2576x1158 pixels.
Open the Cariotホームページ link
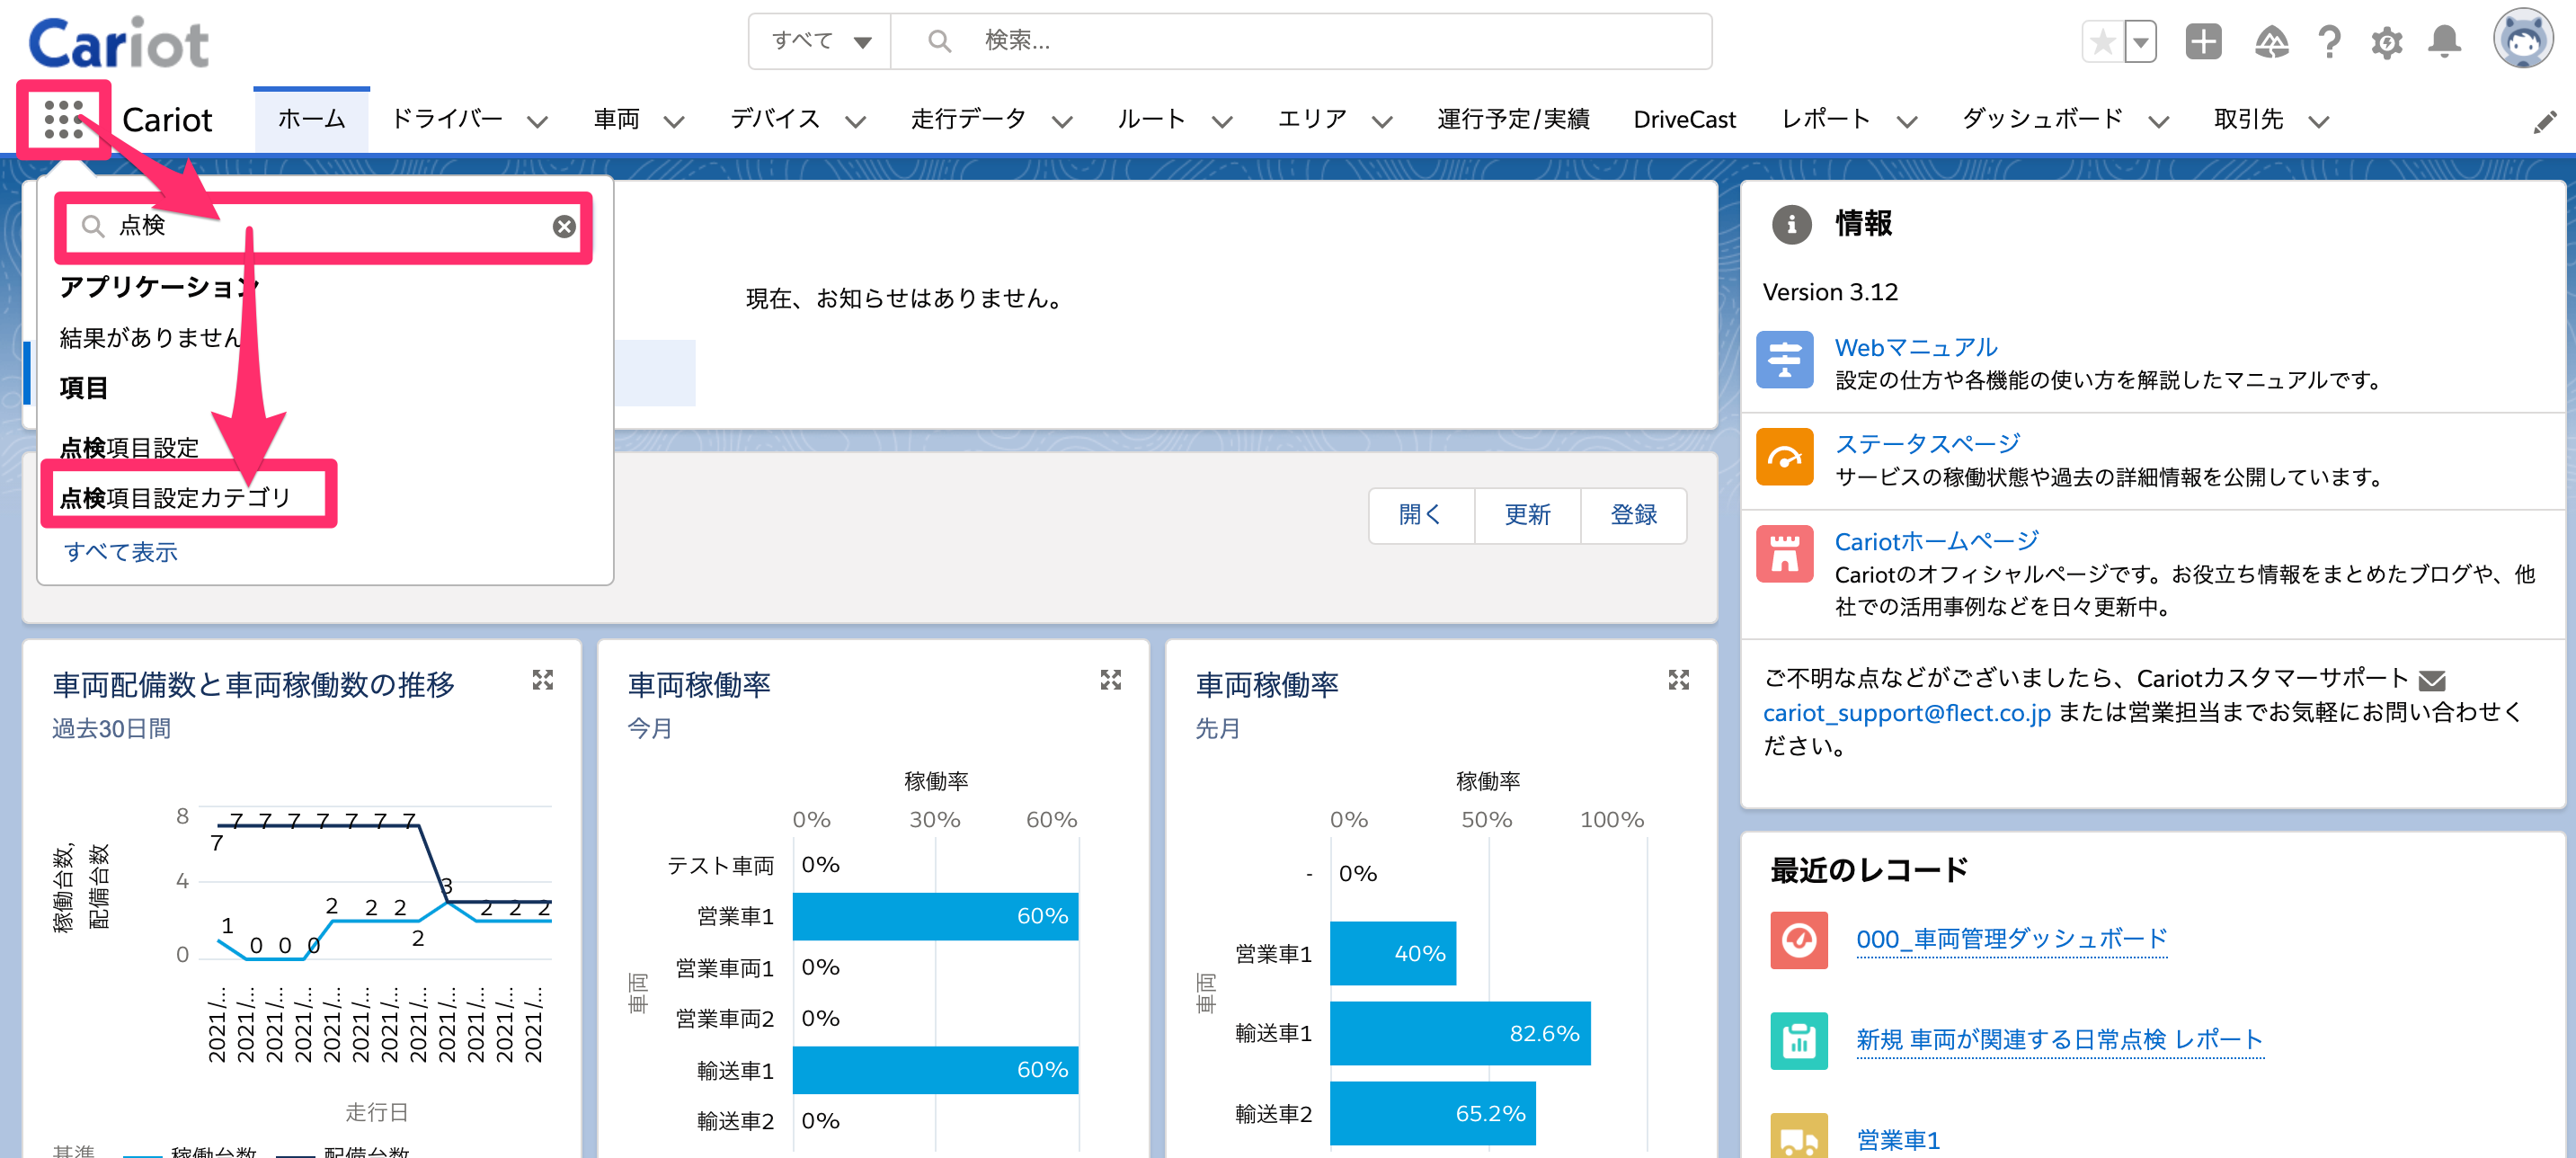click(1937, 541)
